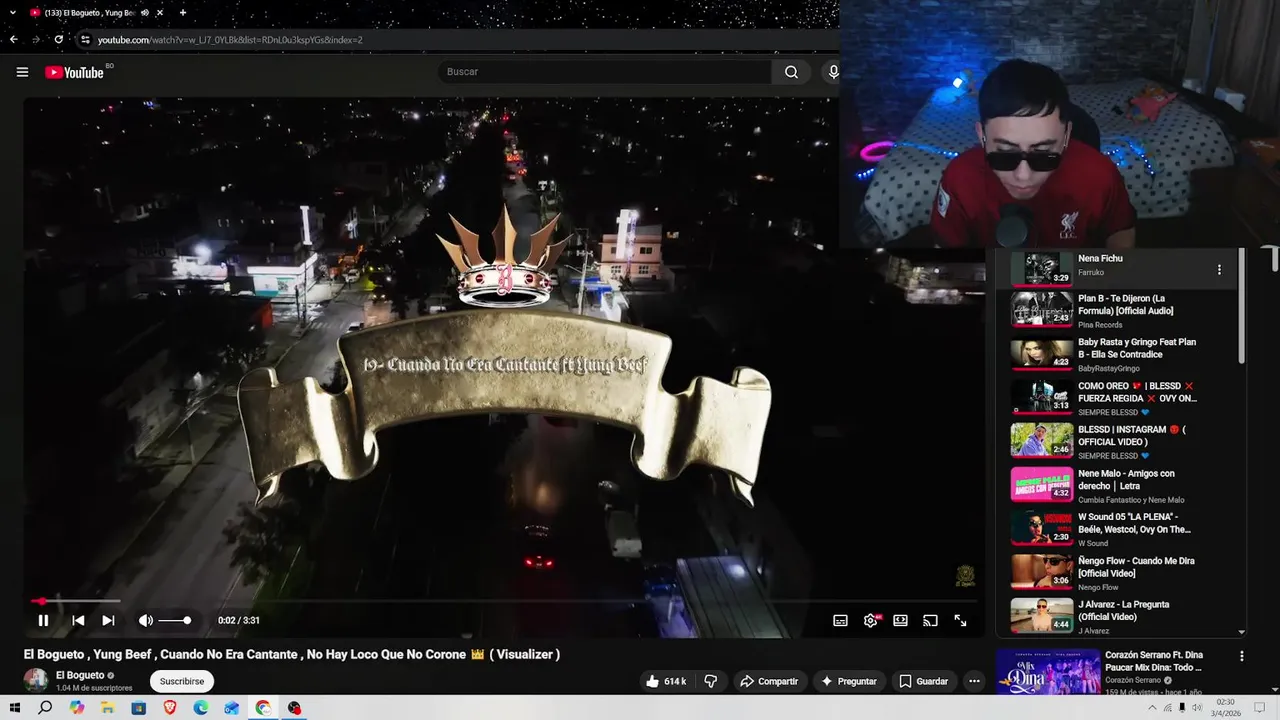This screenshot has width=1280, height=720.
Task: Focus the Buscar search field
Action: 604,72
